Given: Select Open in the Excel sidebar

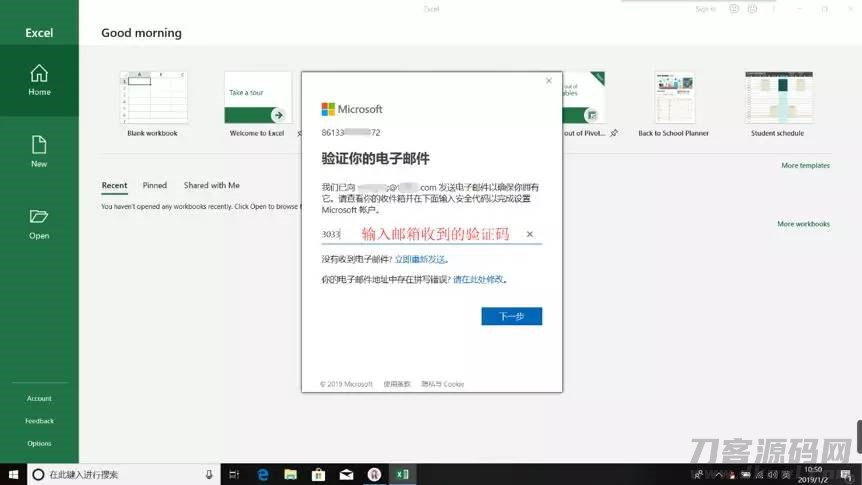Looking at the screenshot, I should (x=39, y=224).
